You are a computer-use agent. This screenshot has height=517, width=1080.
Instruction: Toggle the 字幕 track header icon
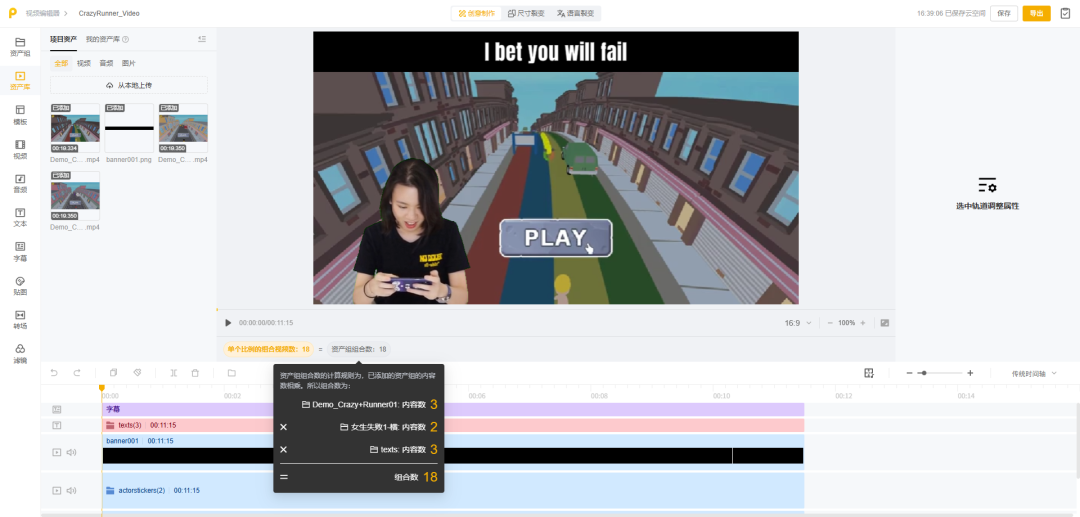[58, 410]
